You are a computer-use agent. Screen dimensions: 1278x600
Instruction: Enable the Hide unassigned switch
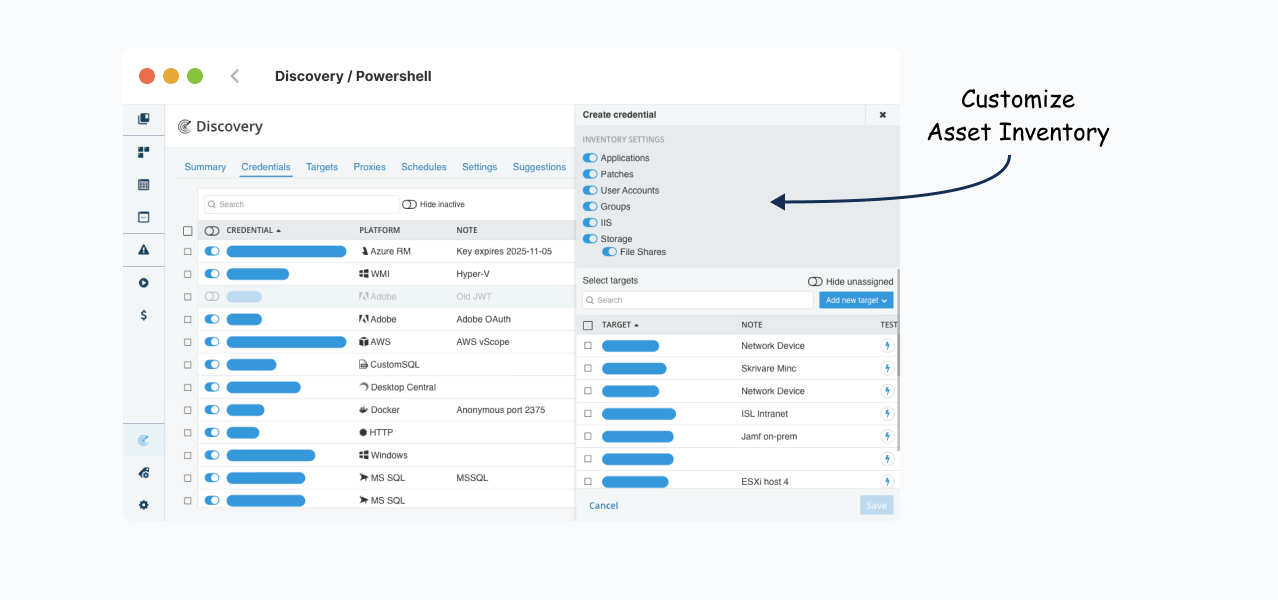click(815, 282)
